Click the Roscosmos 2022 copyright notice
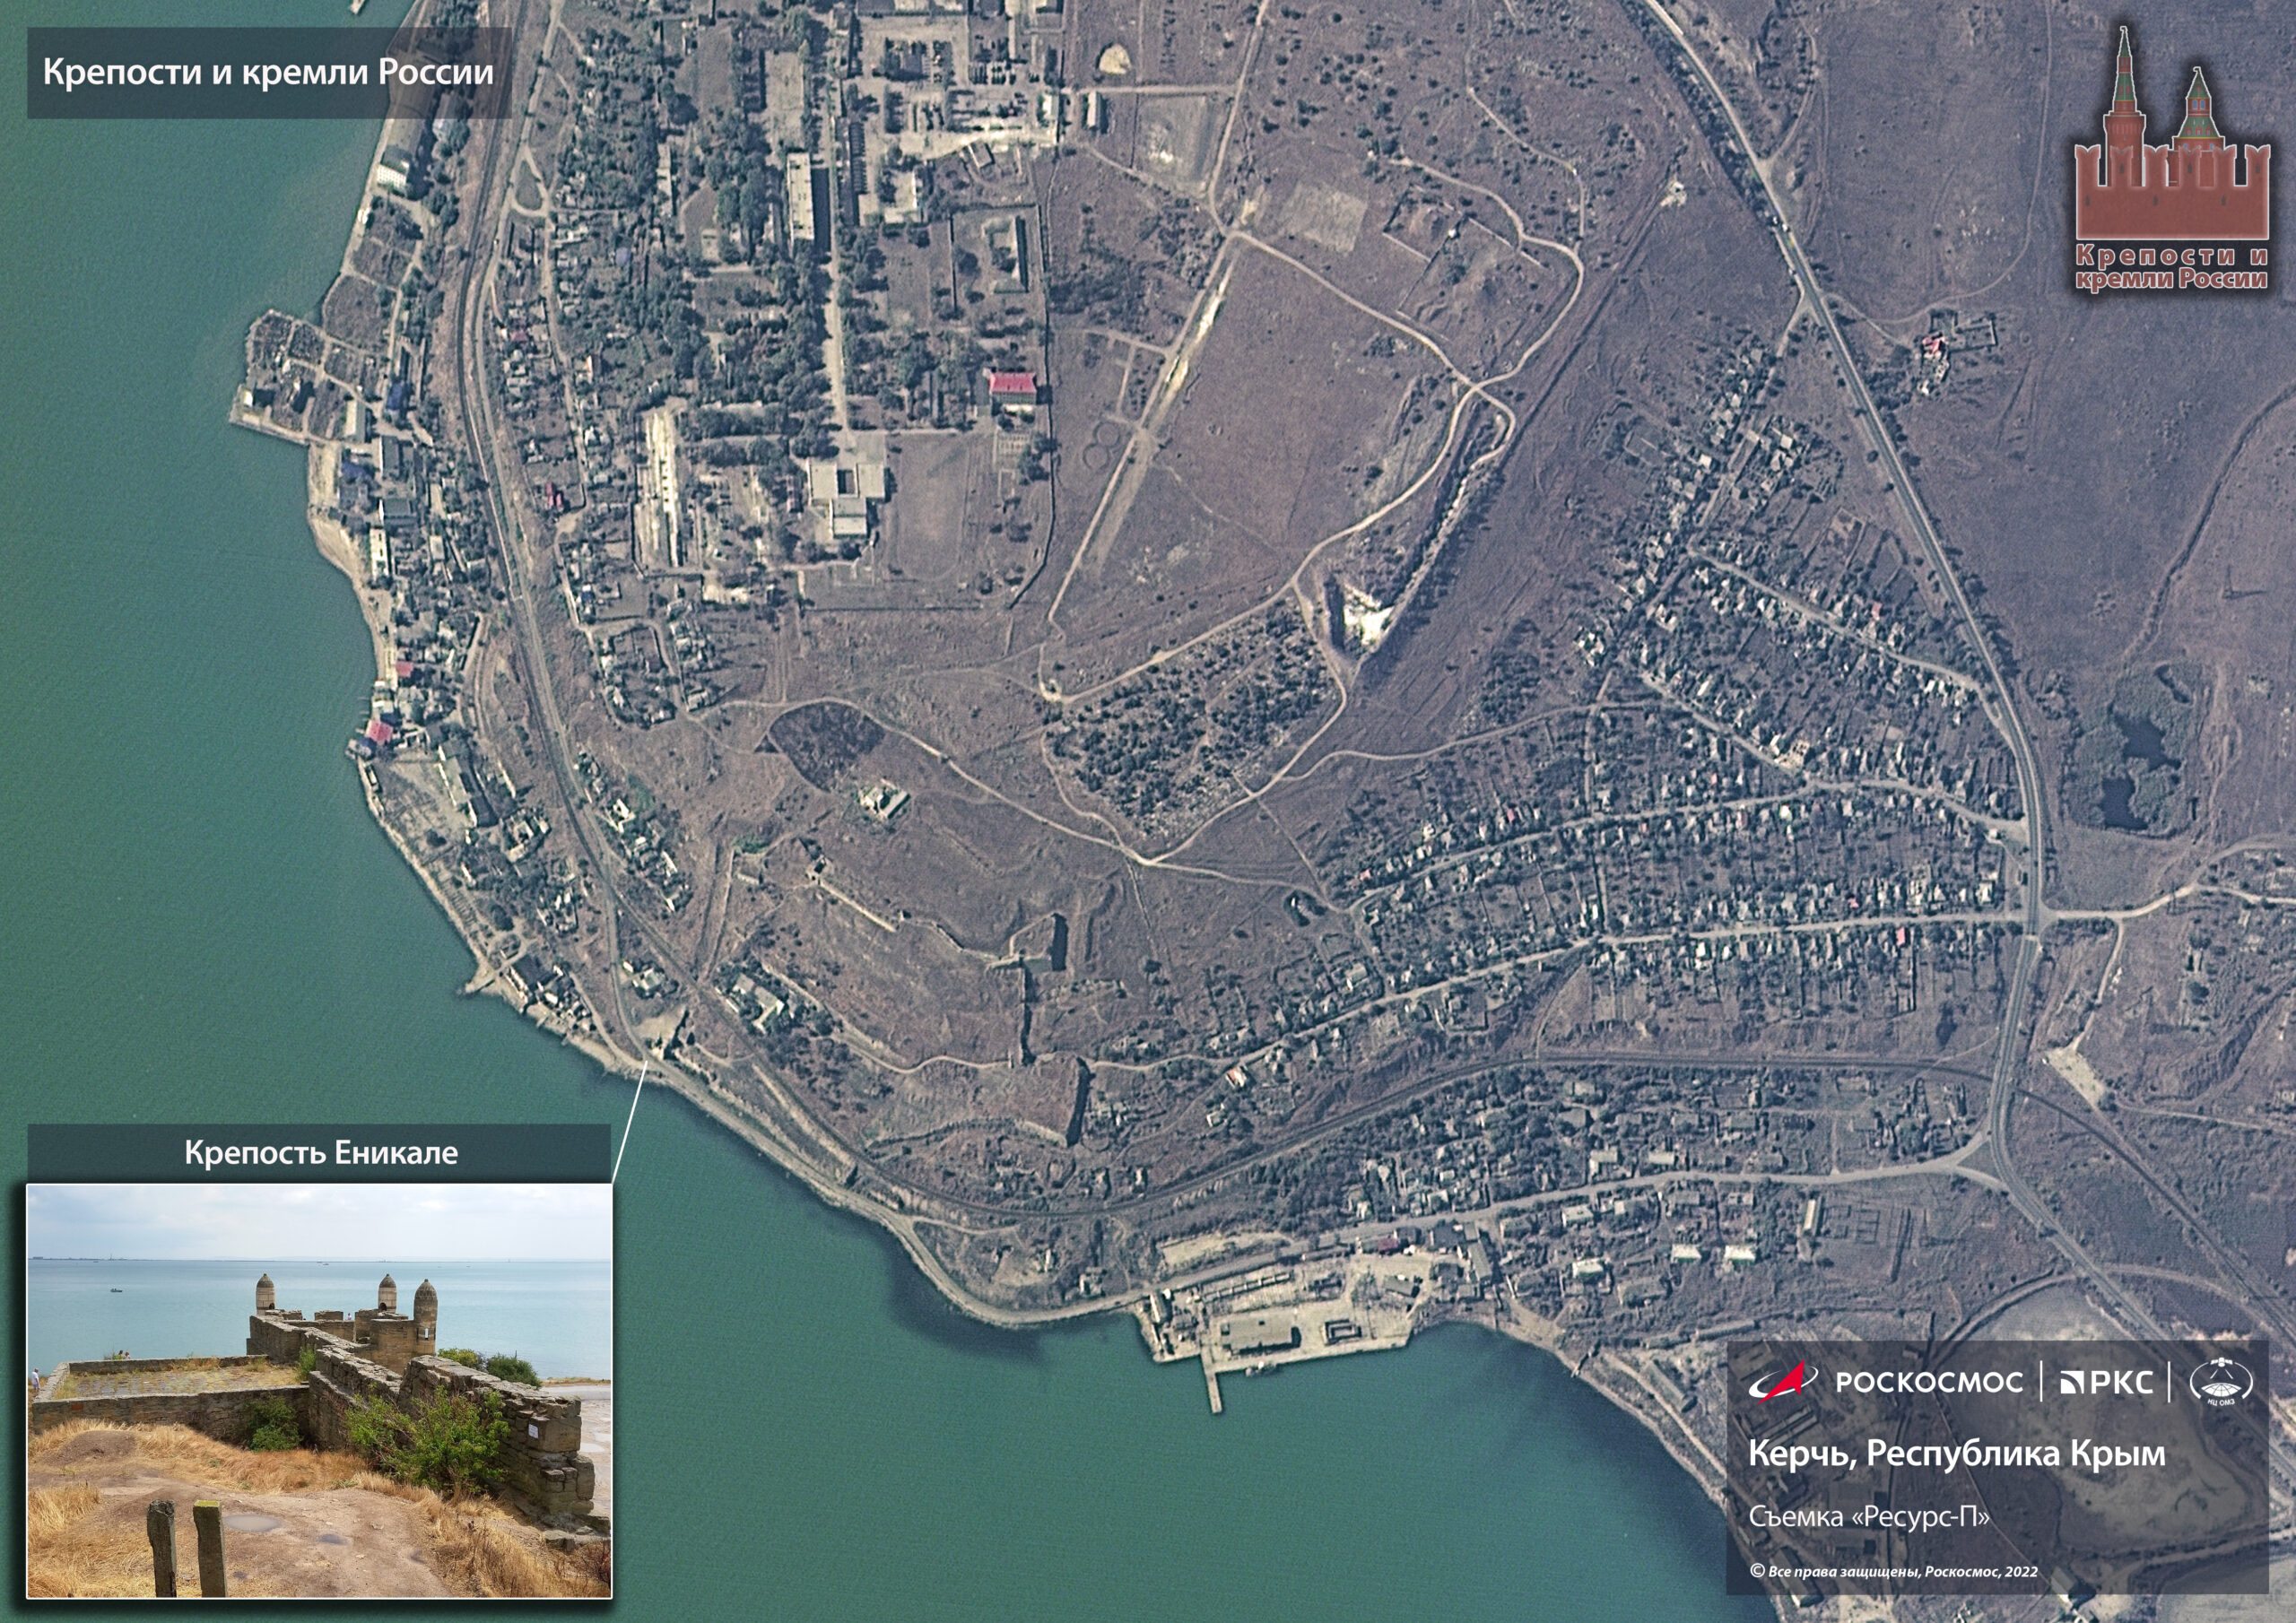This screenshot has width=2296, height=1623. click(x=1893, y=1571)
